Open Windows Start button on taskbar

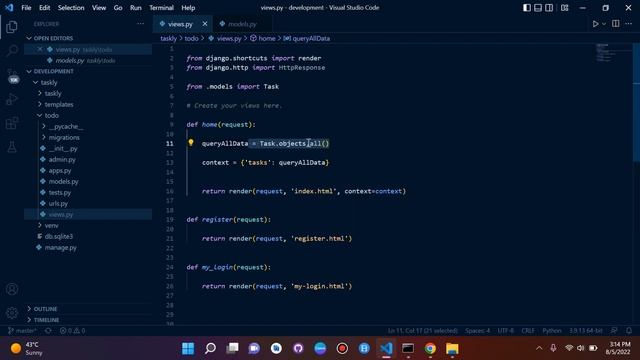[188, 348]
